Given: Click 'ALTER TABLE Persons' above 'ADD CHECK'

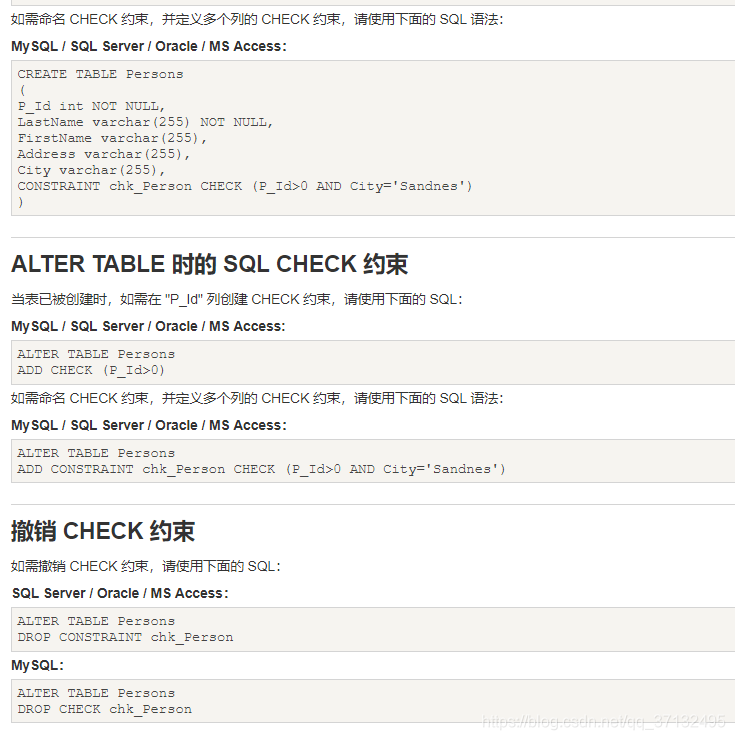Looking at the screenshot, I should point(96,354).
